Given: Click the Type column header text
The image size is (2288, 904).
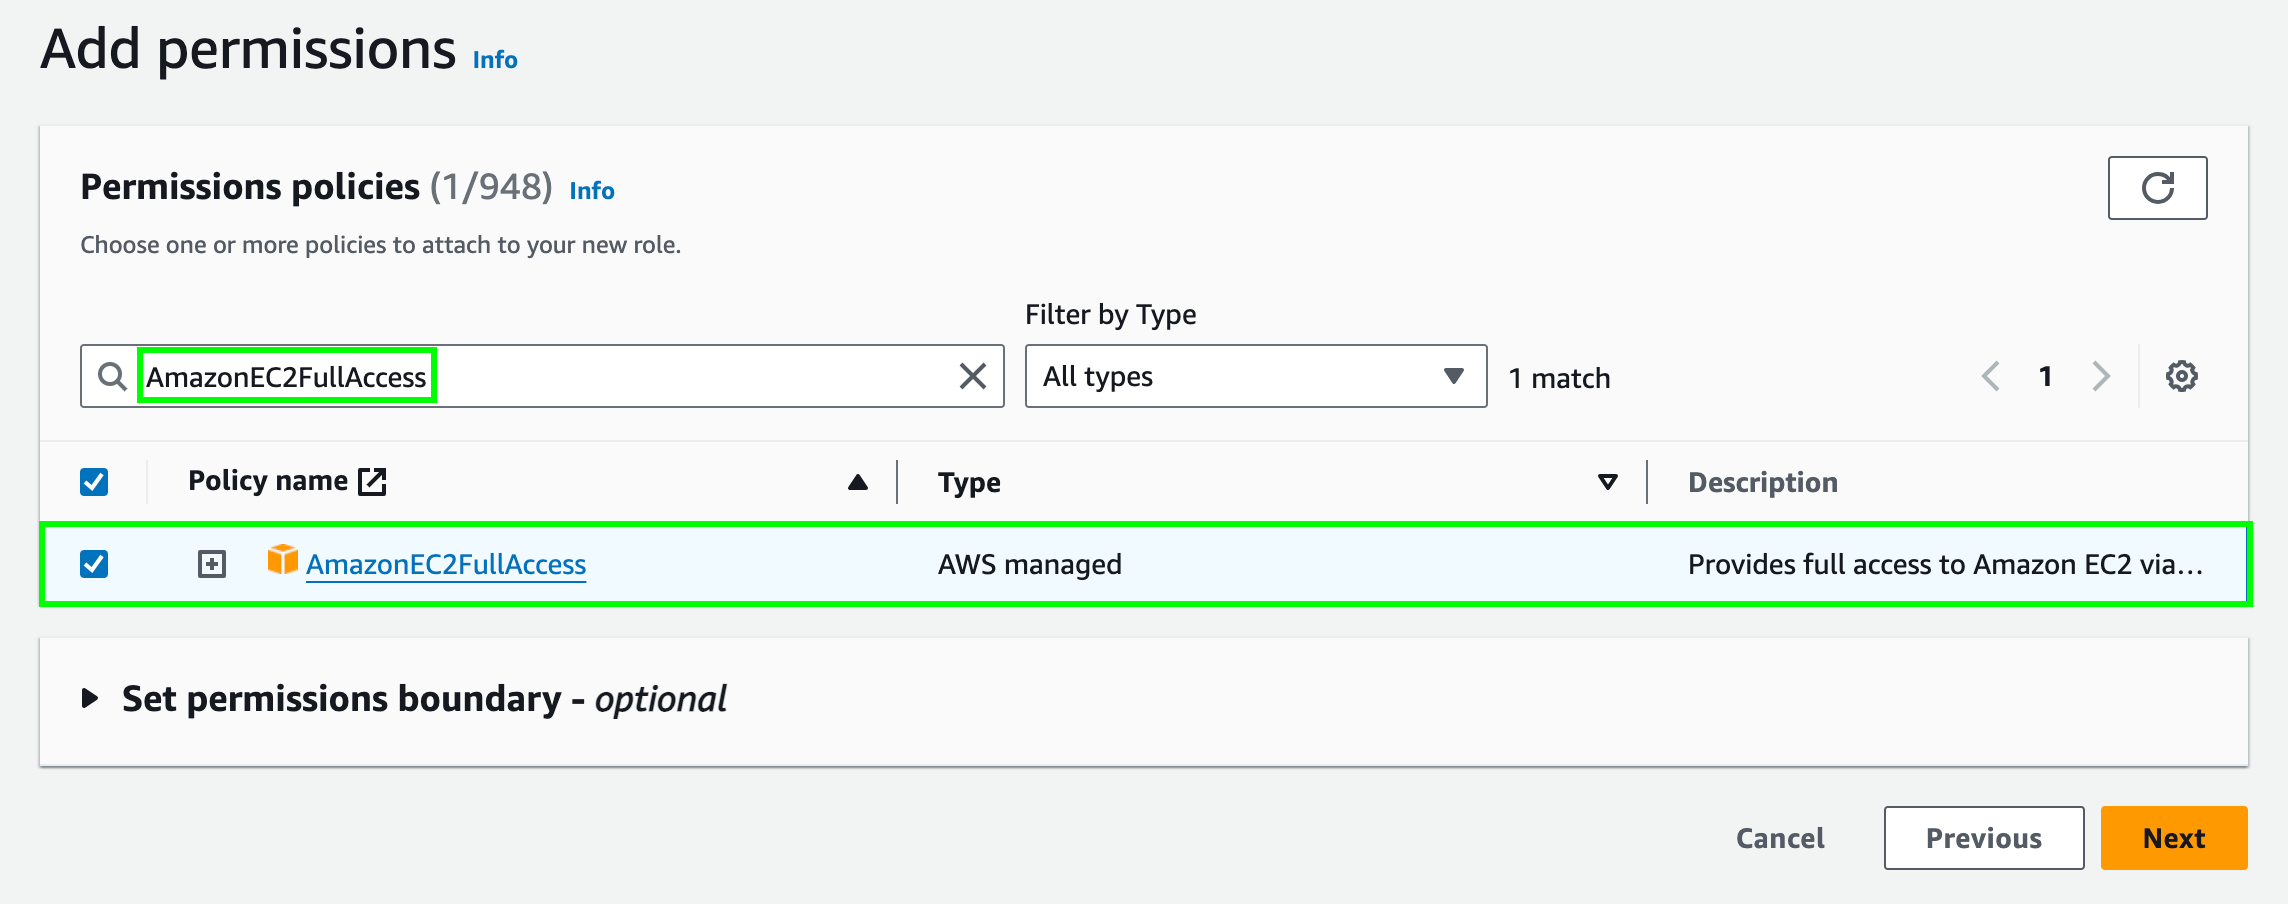Looking at the screenshot, I should (969, 482).
